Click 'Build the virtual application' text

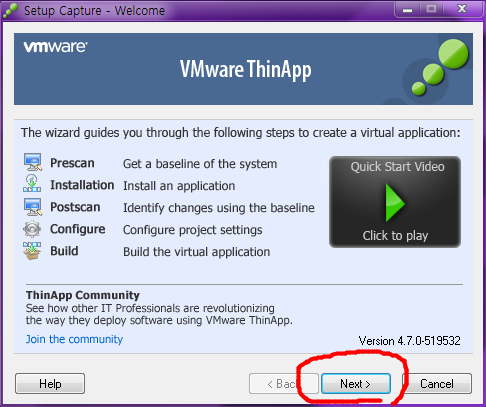(x=197, y=252)
